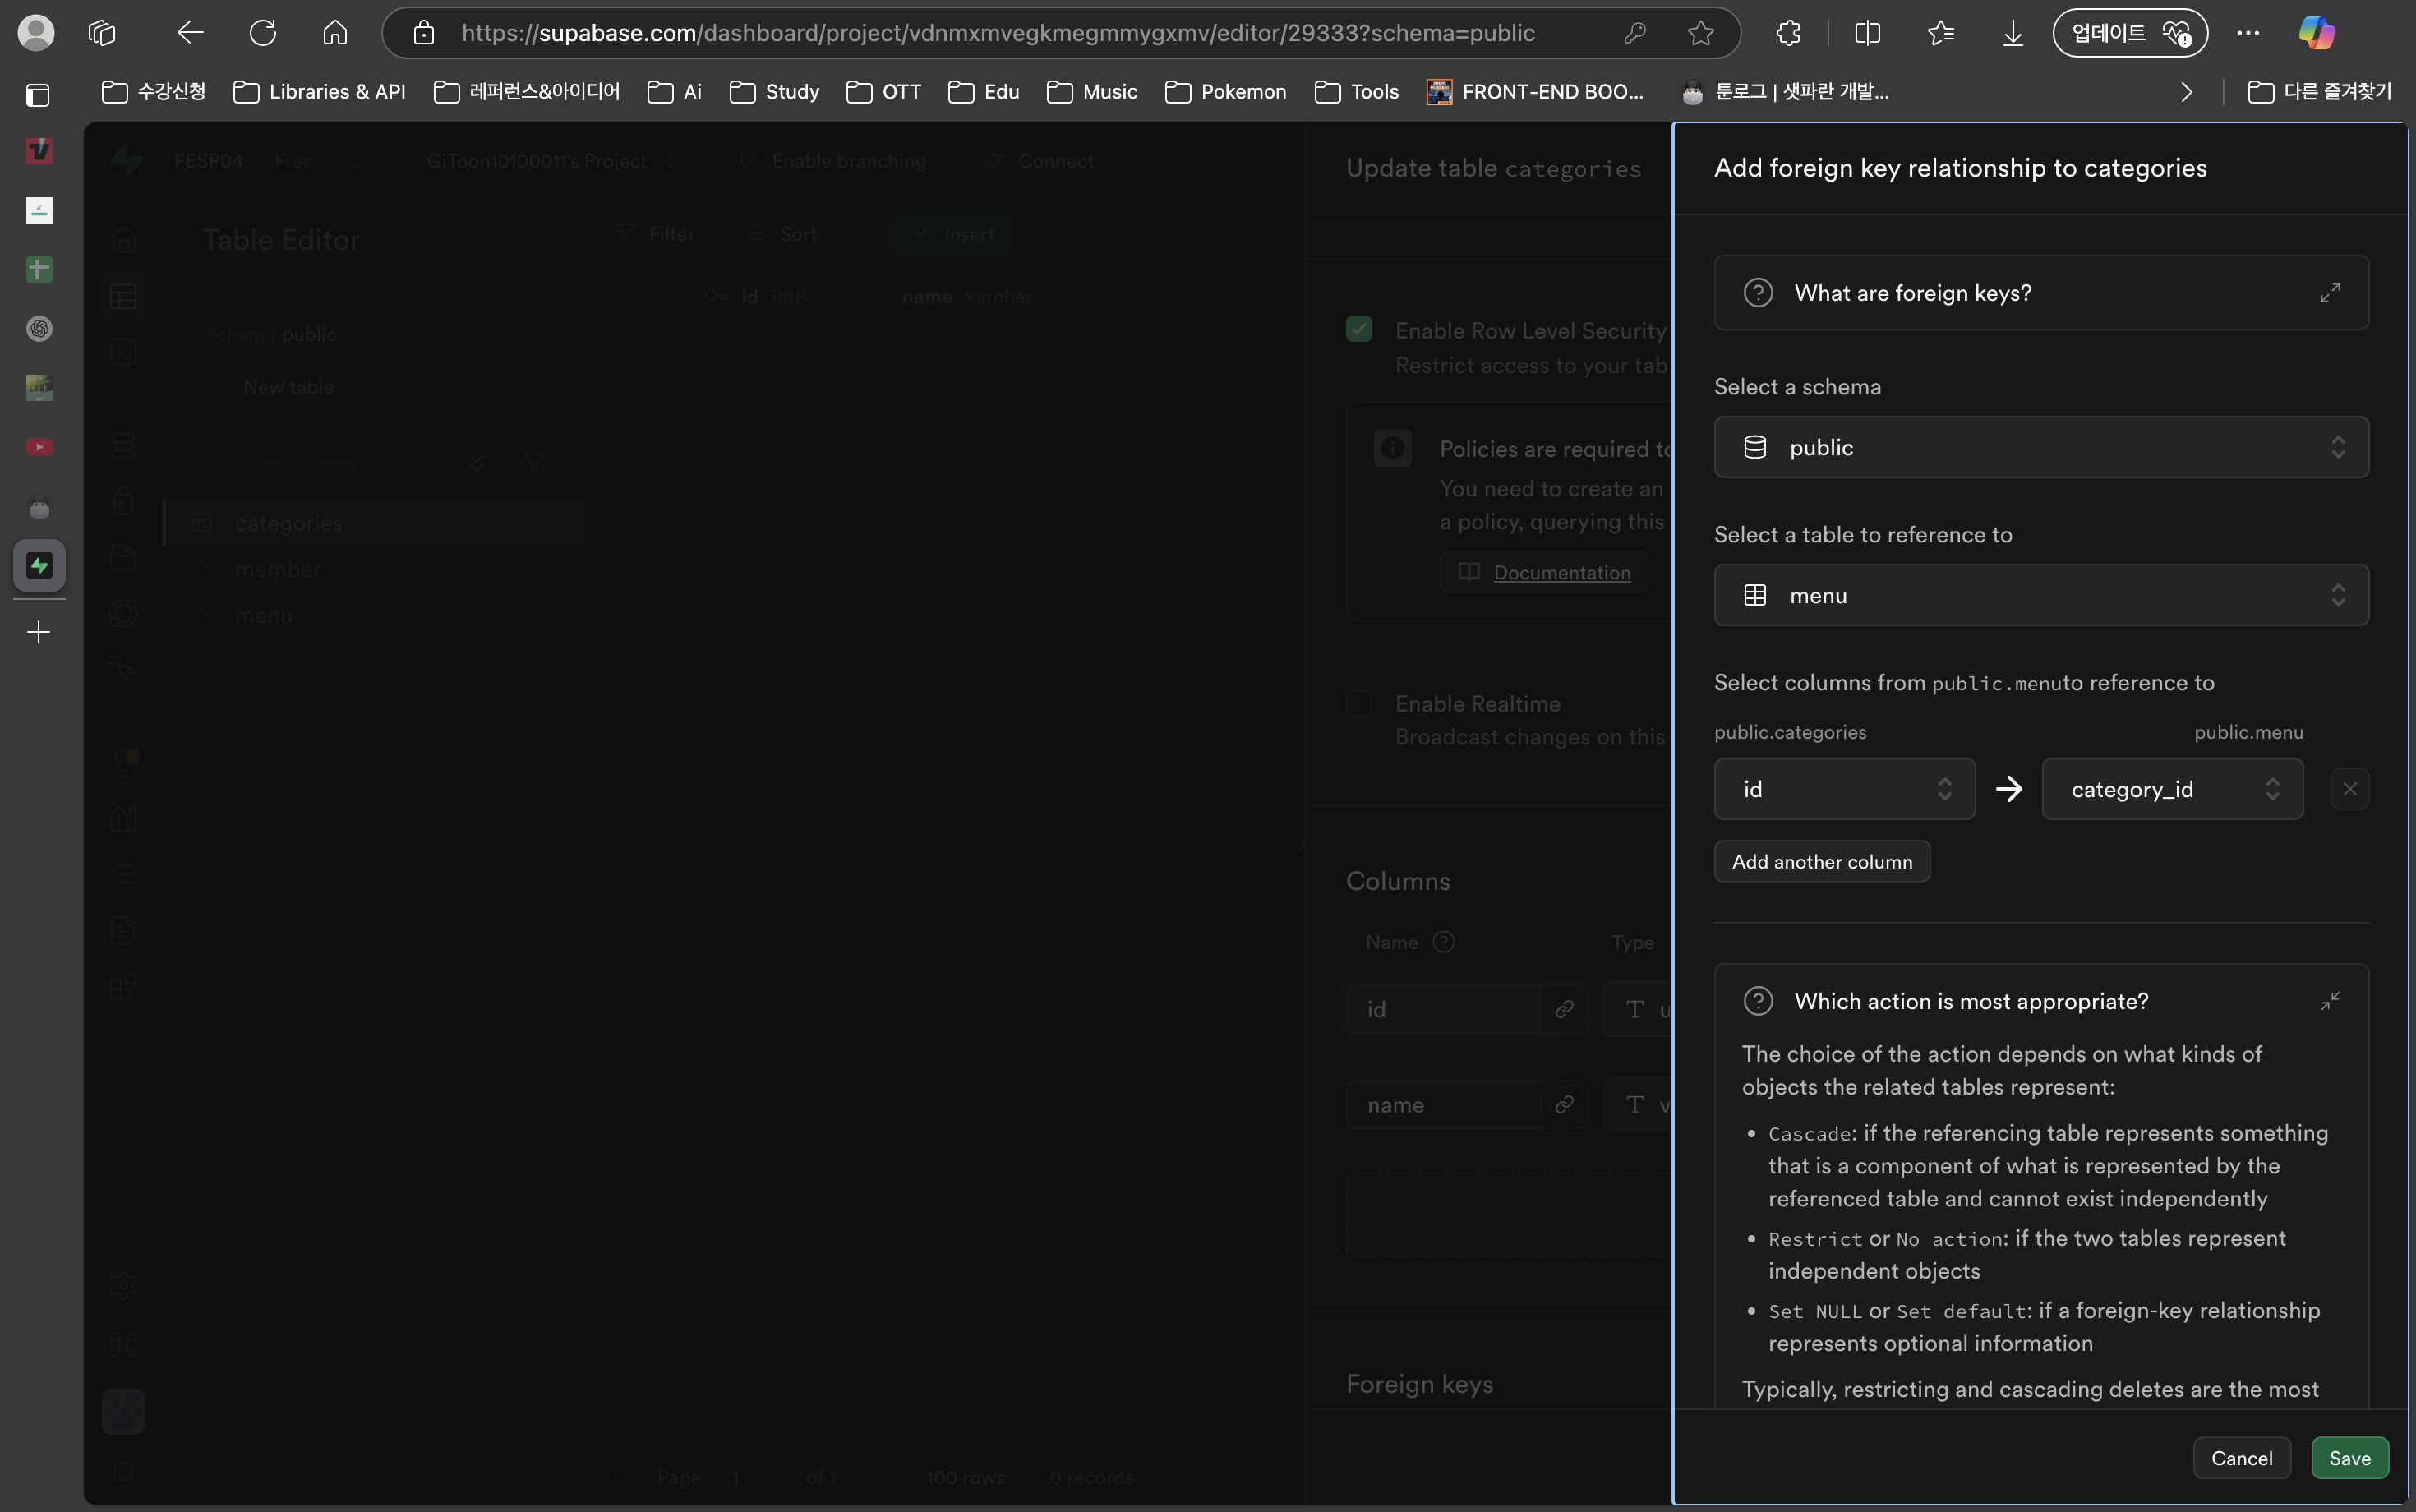Open Pokemon bookmarks folder
Viewport: 2416px width, 1512px height.
1225,92
